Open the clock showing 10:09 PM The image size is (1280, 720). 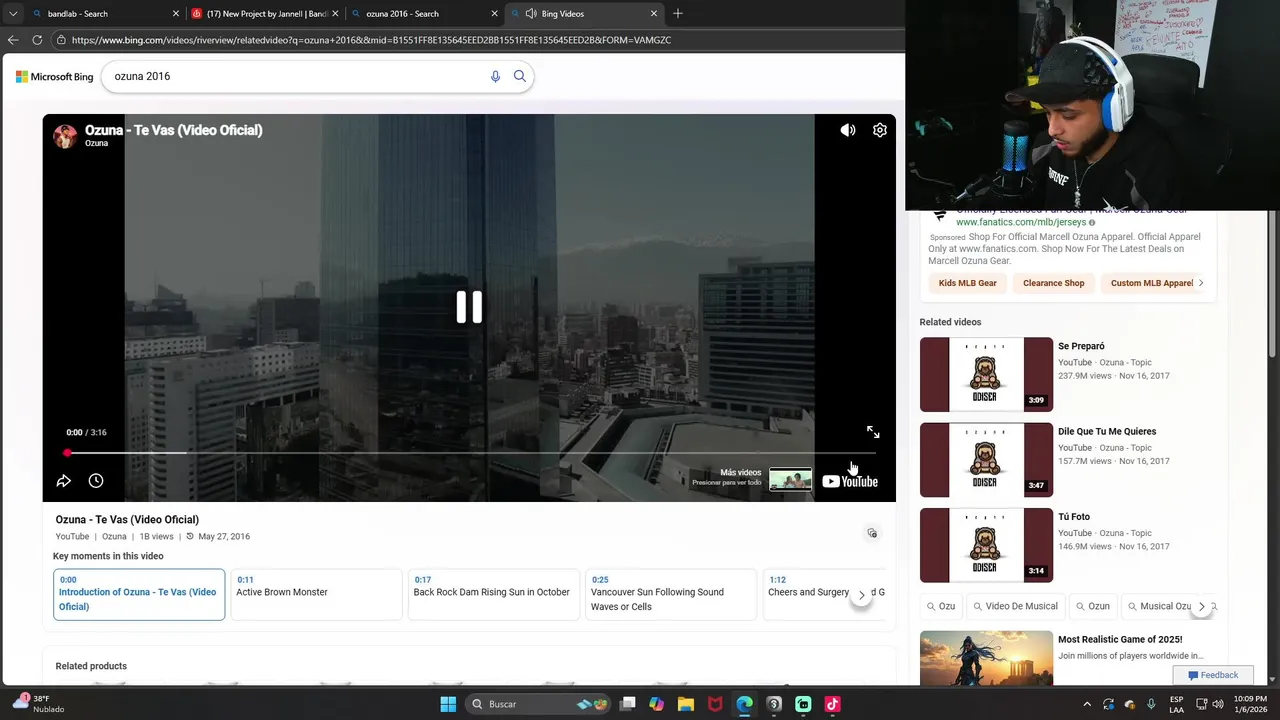pyautogui.click(x=1250, y=704)
